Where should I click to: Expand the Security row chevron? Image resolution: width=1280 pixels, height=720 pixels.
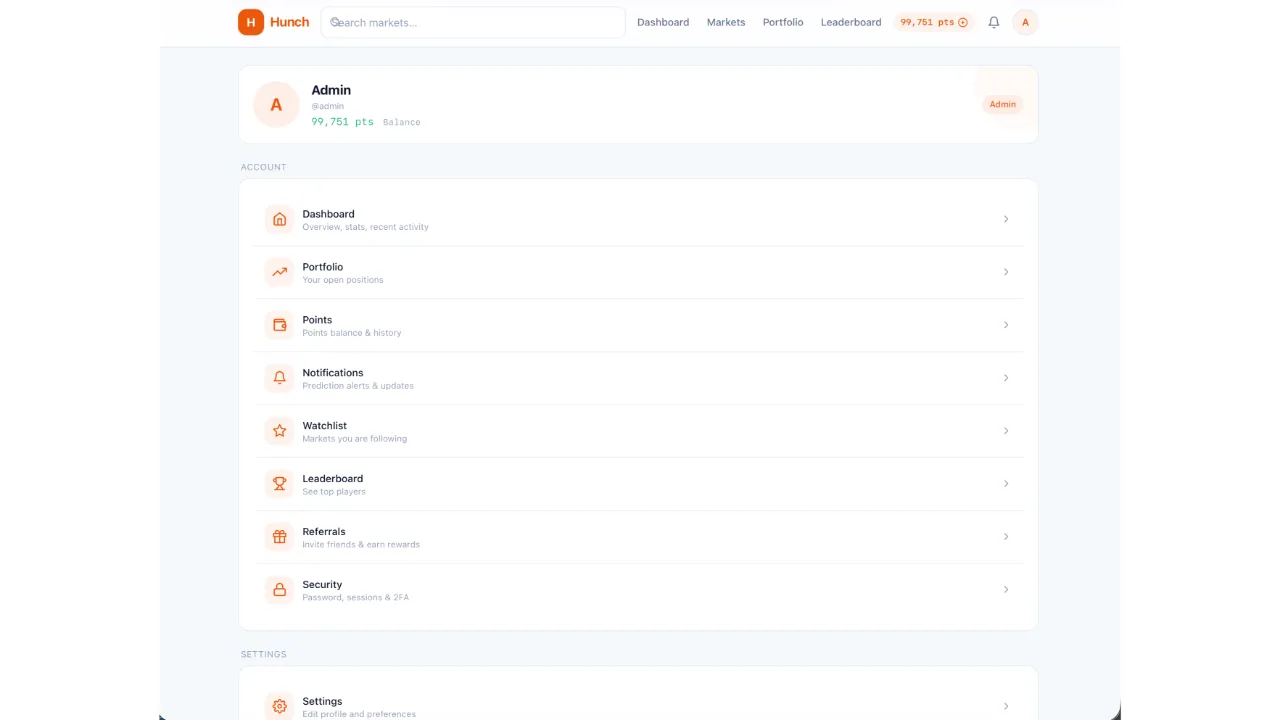[1006, 590]
